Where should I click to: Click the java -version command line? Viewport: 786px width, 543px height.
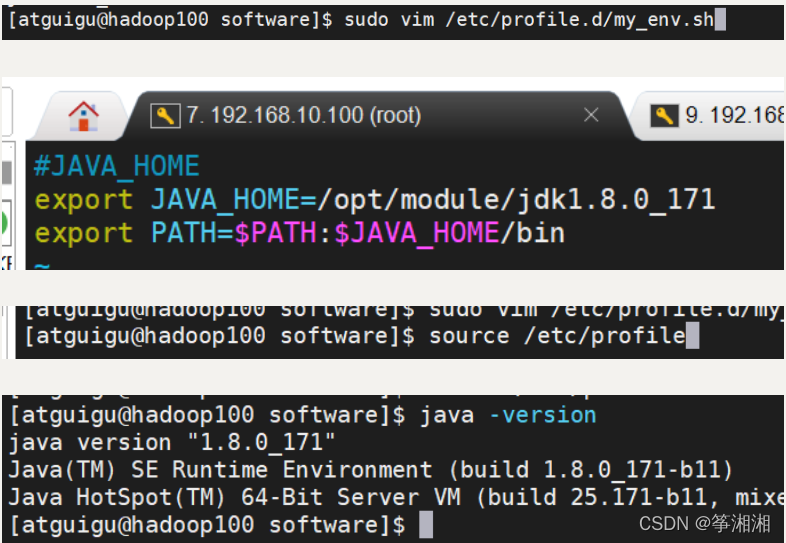tap(303, 416)
